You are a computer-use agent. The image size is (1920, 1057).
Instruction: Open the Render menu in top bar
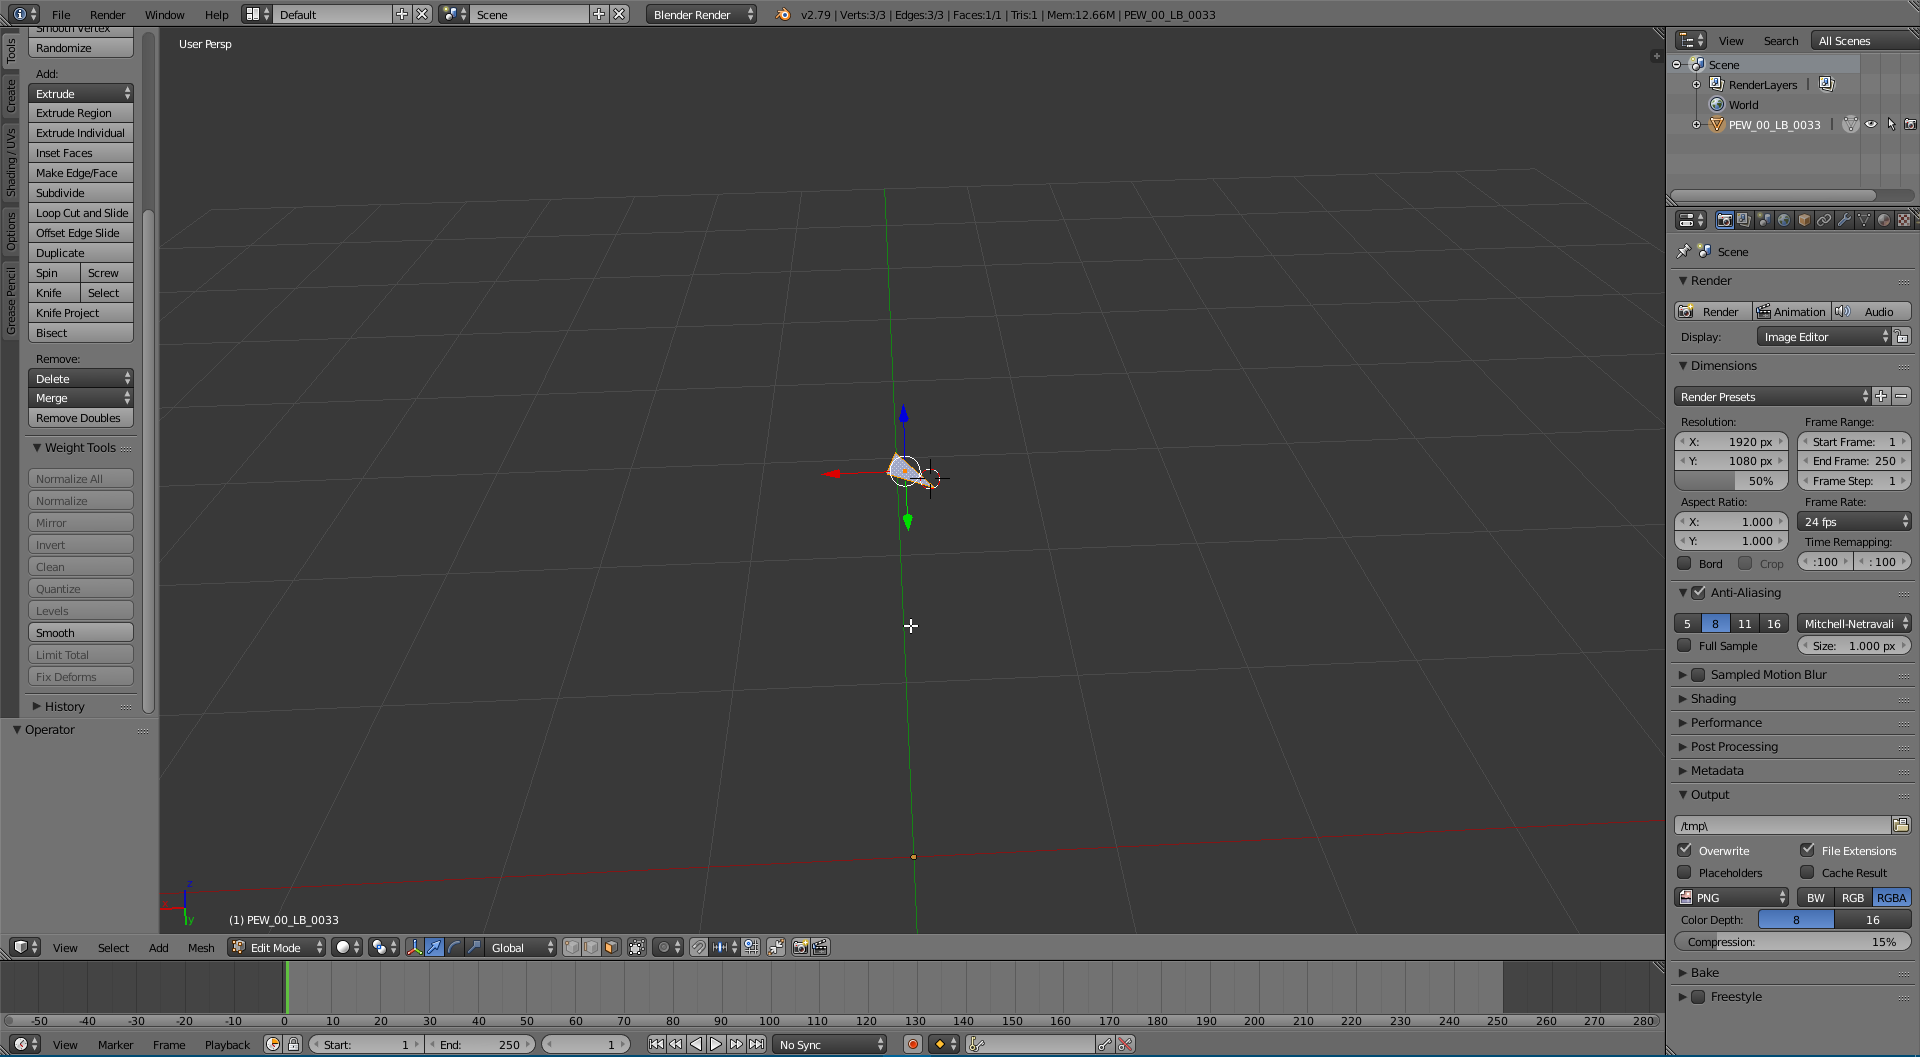(x=107, y=15)
